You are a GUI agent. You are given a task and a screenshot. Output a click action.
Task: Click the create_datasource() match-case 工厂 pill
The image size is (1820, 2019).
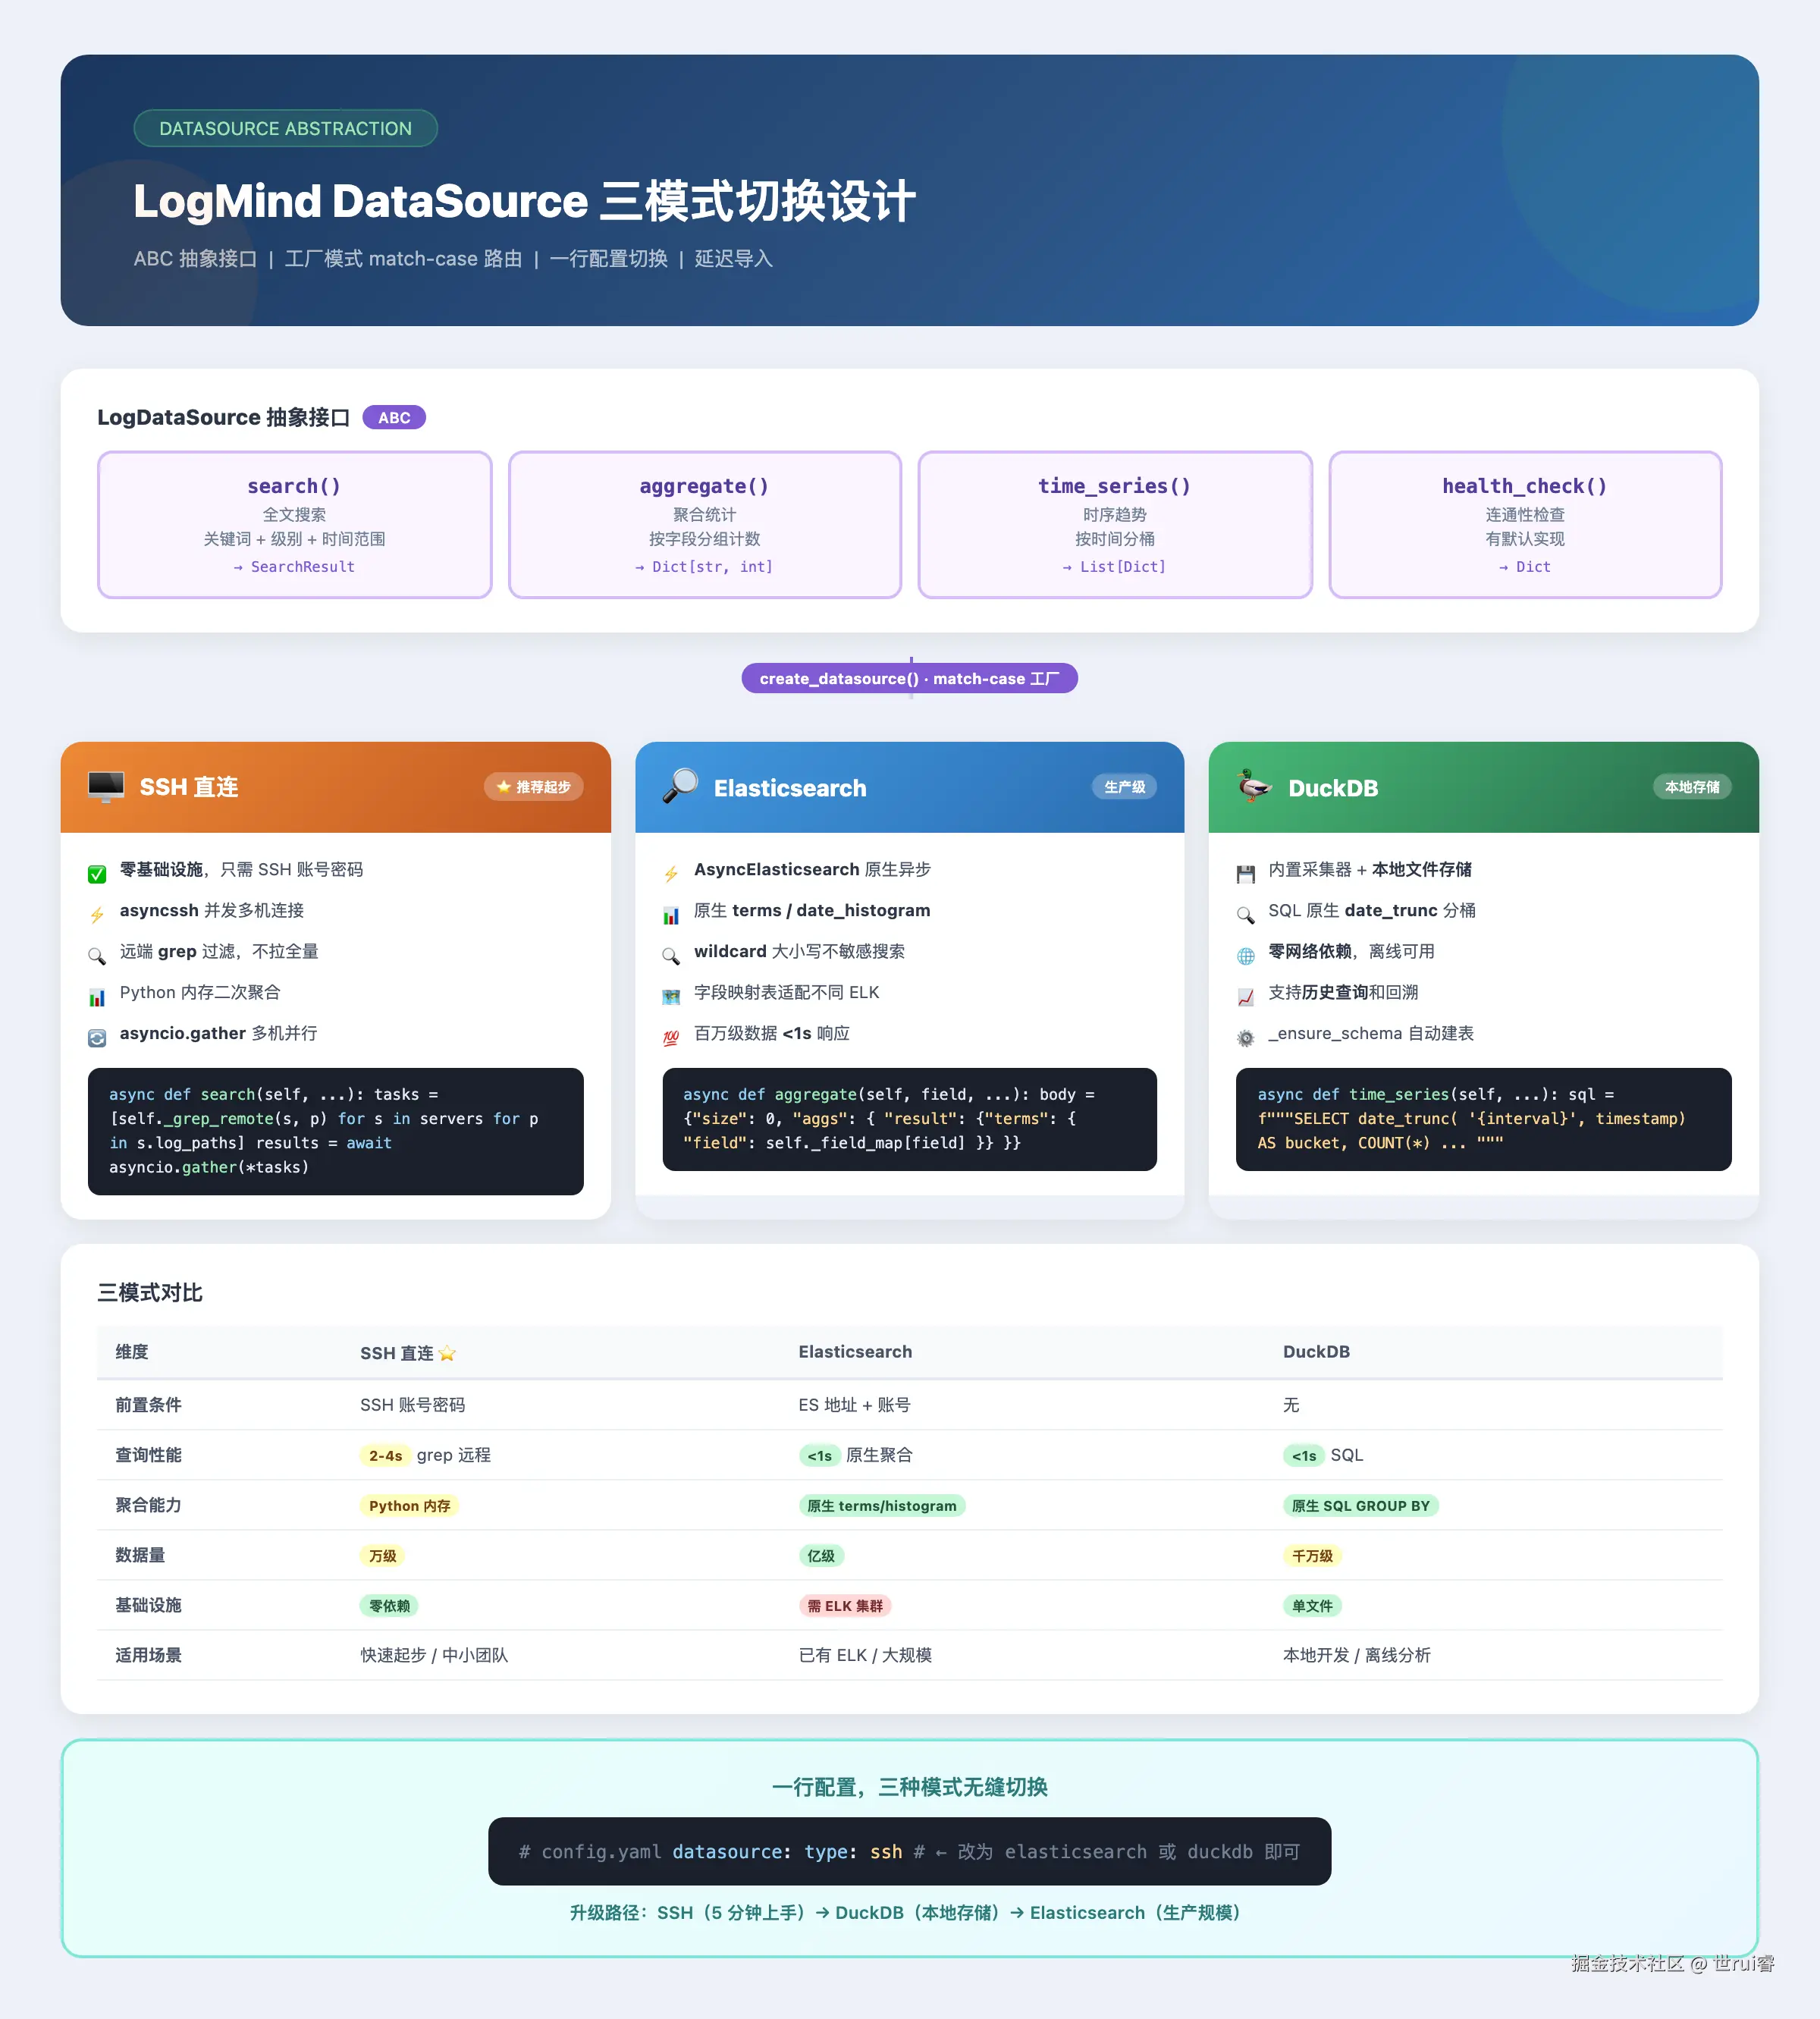pos(909,678)
